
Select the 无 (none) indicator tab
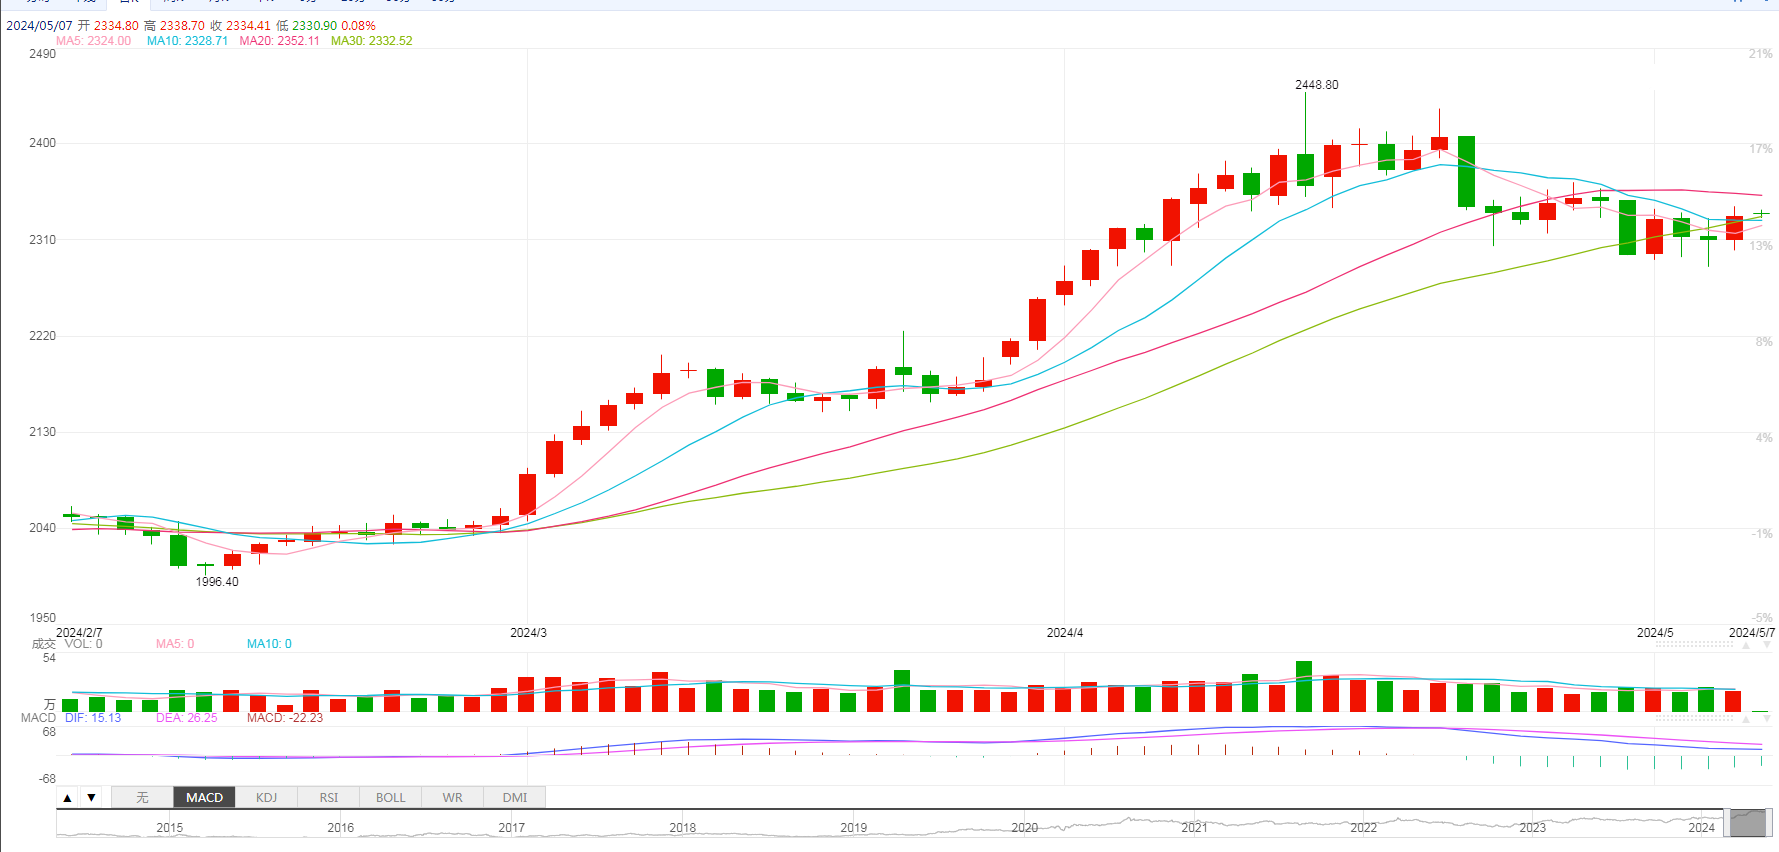coord(142,798)
